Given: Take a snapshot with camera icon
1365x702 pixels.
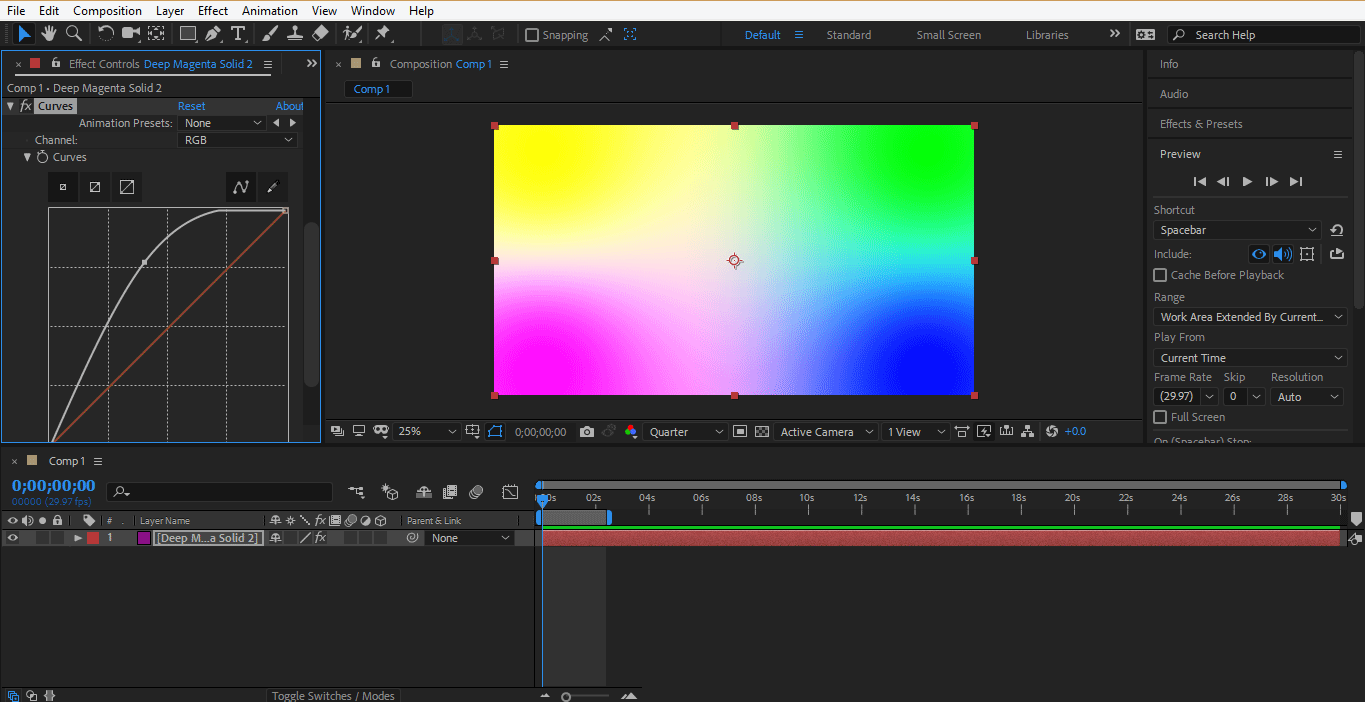Looking at the screenshot, I should pos(587,432).
